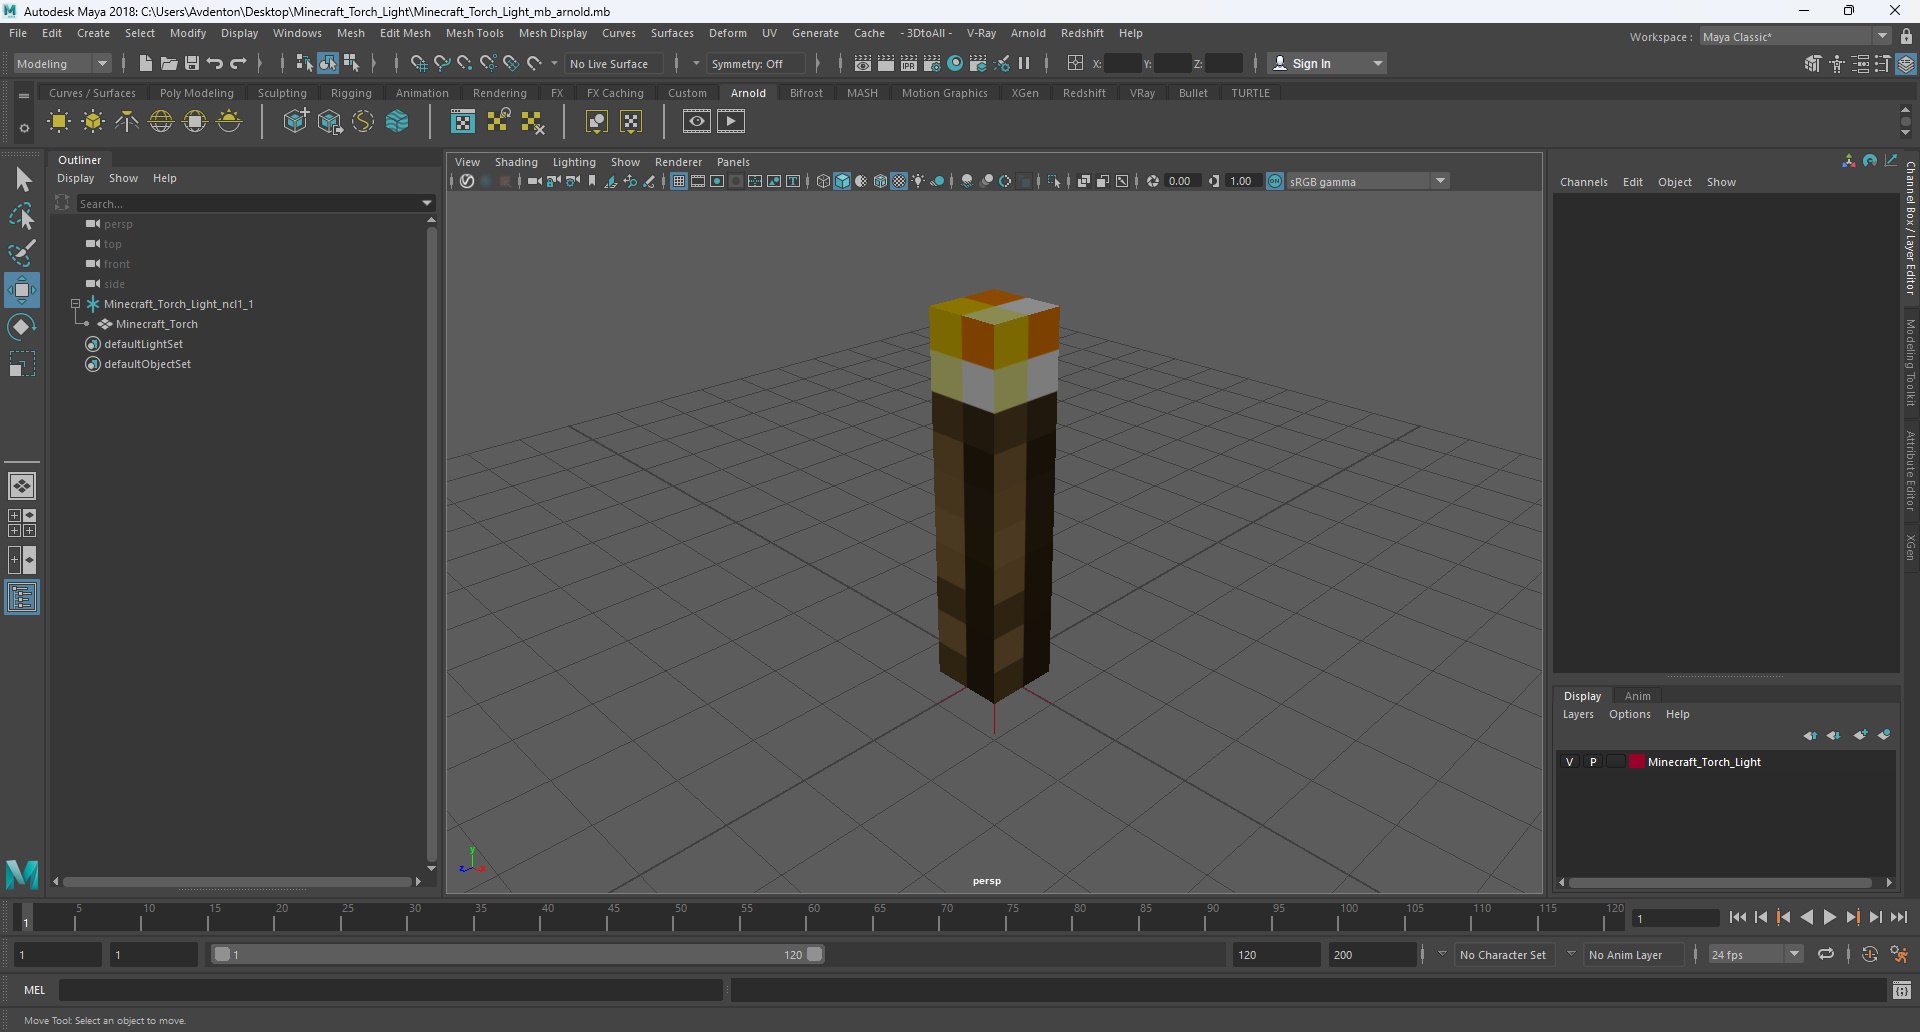Toggle the viewport grid display

point(679,181)
